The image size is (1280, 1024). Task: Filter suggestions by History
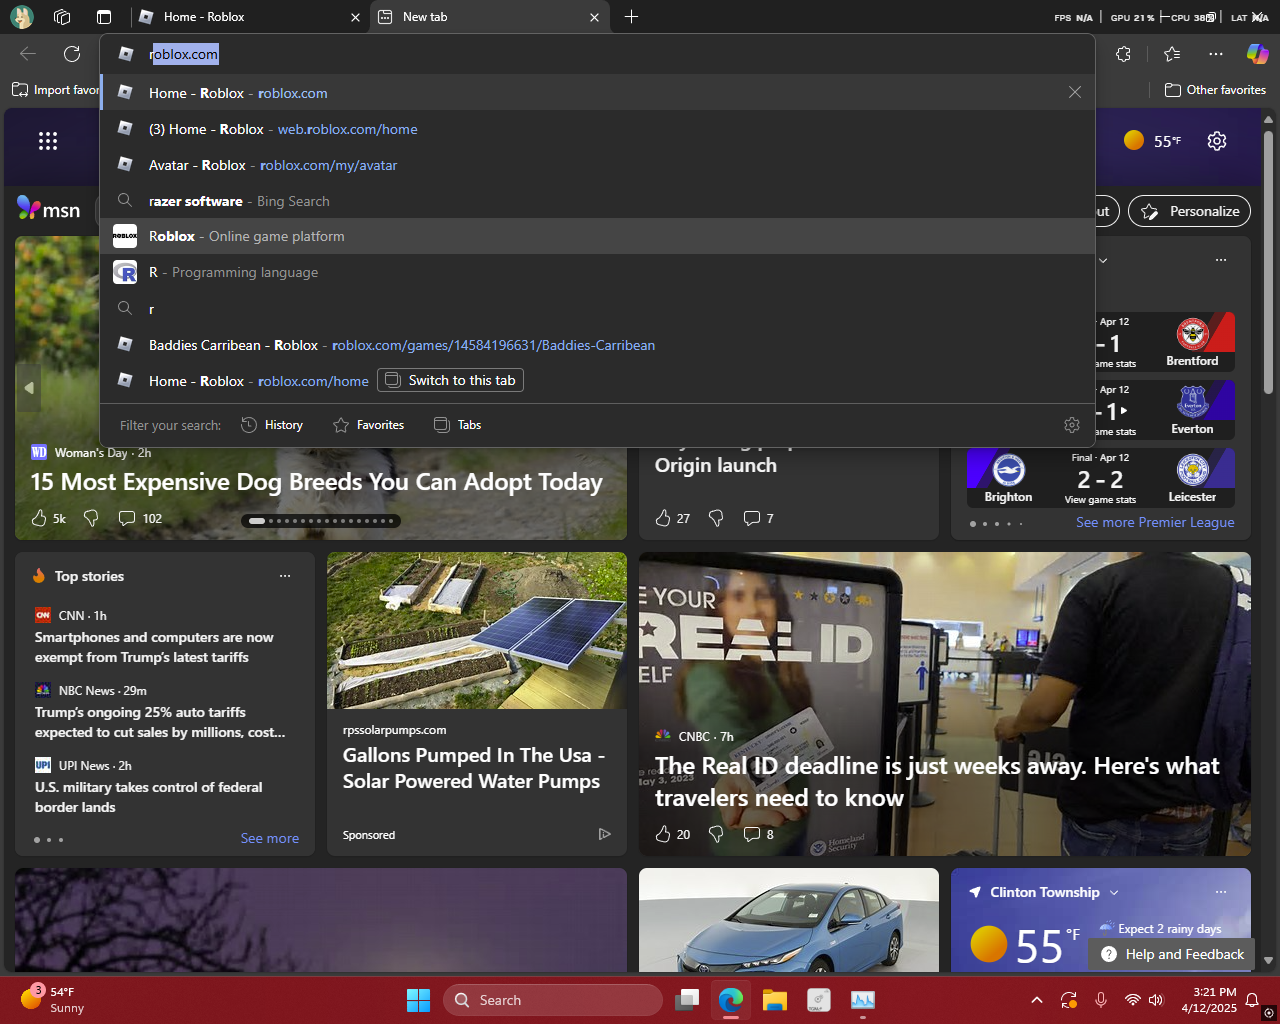pyautogui.click(x=272, y=425)
